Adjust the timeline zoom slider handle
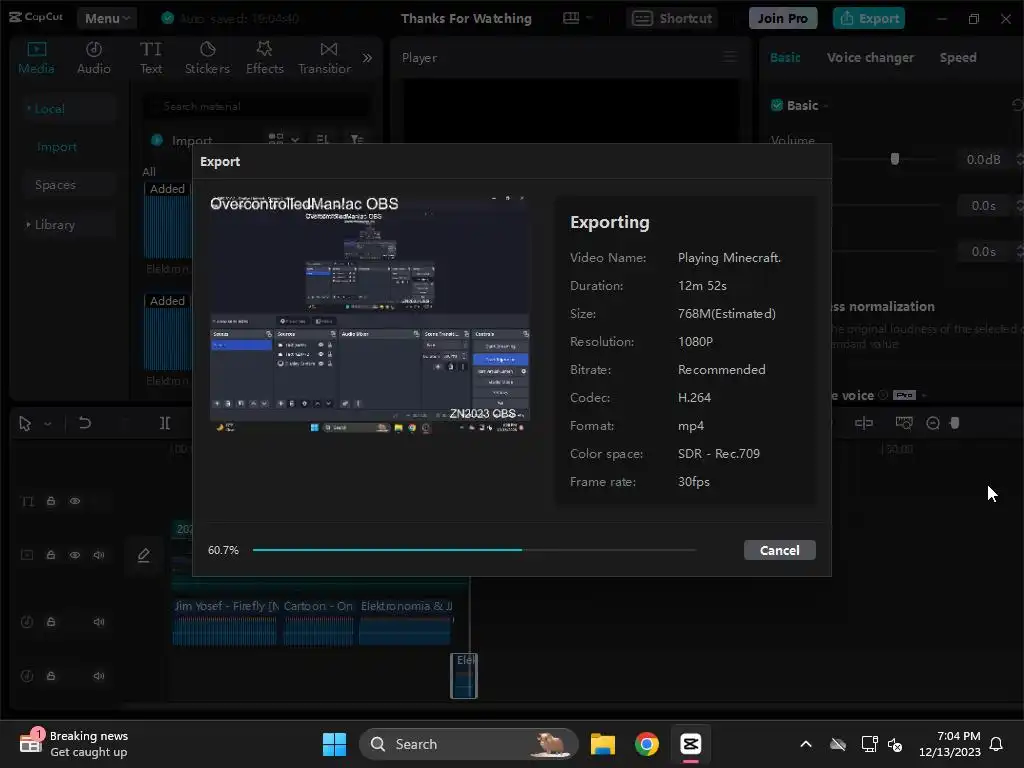This screenshot has height=768, width=1024. point(955,423)
